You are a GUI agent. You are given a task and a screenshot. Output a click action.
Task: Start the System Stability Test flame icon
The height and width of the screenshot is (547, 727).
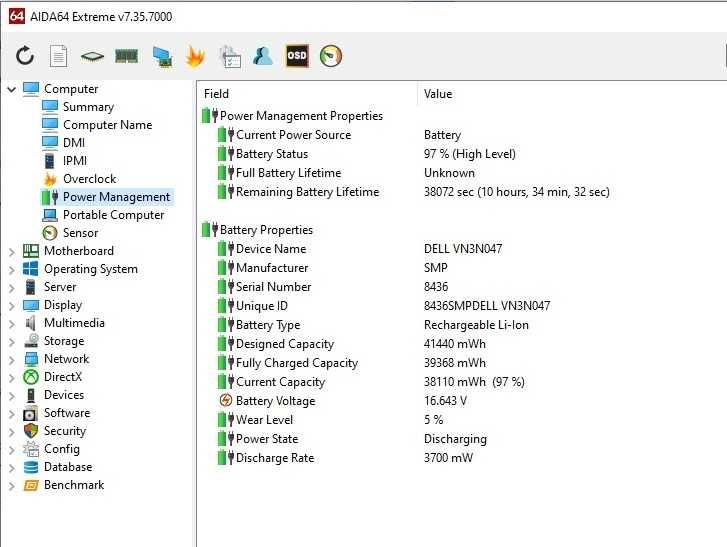point(195,57)
